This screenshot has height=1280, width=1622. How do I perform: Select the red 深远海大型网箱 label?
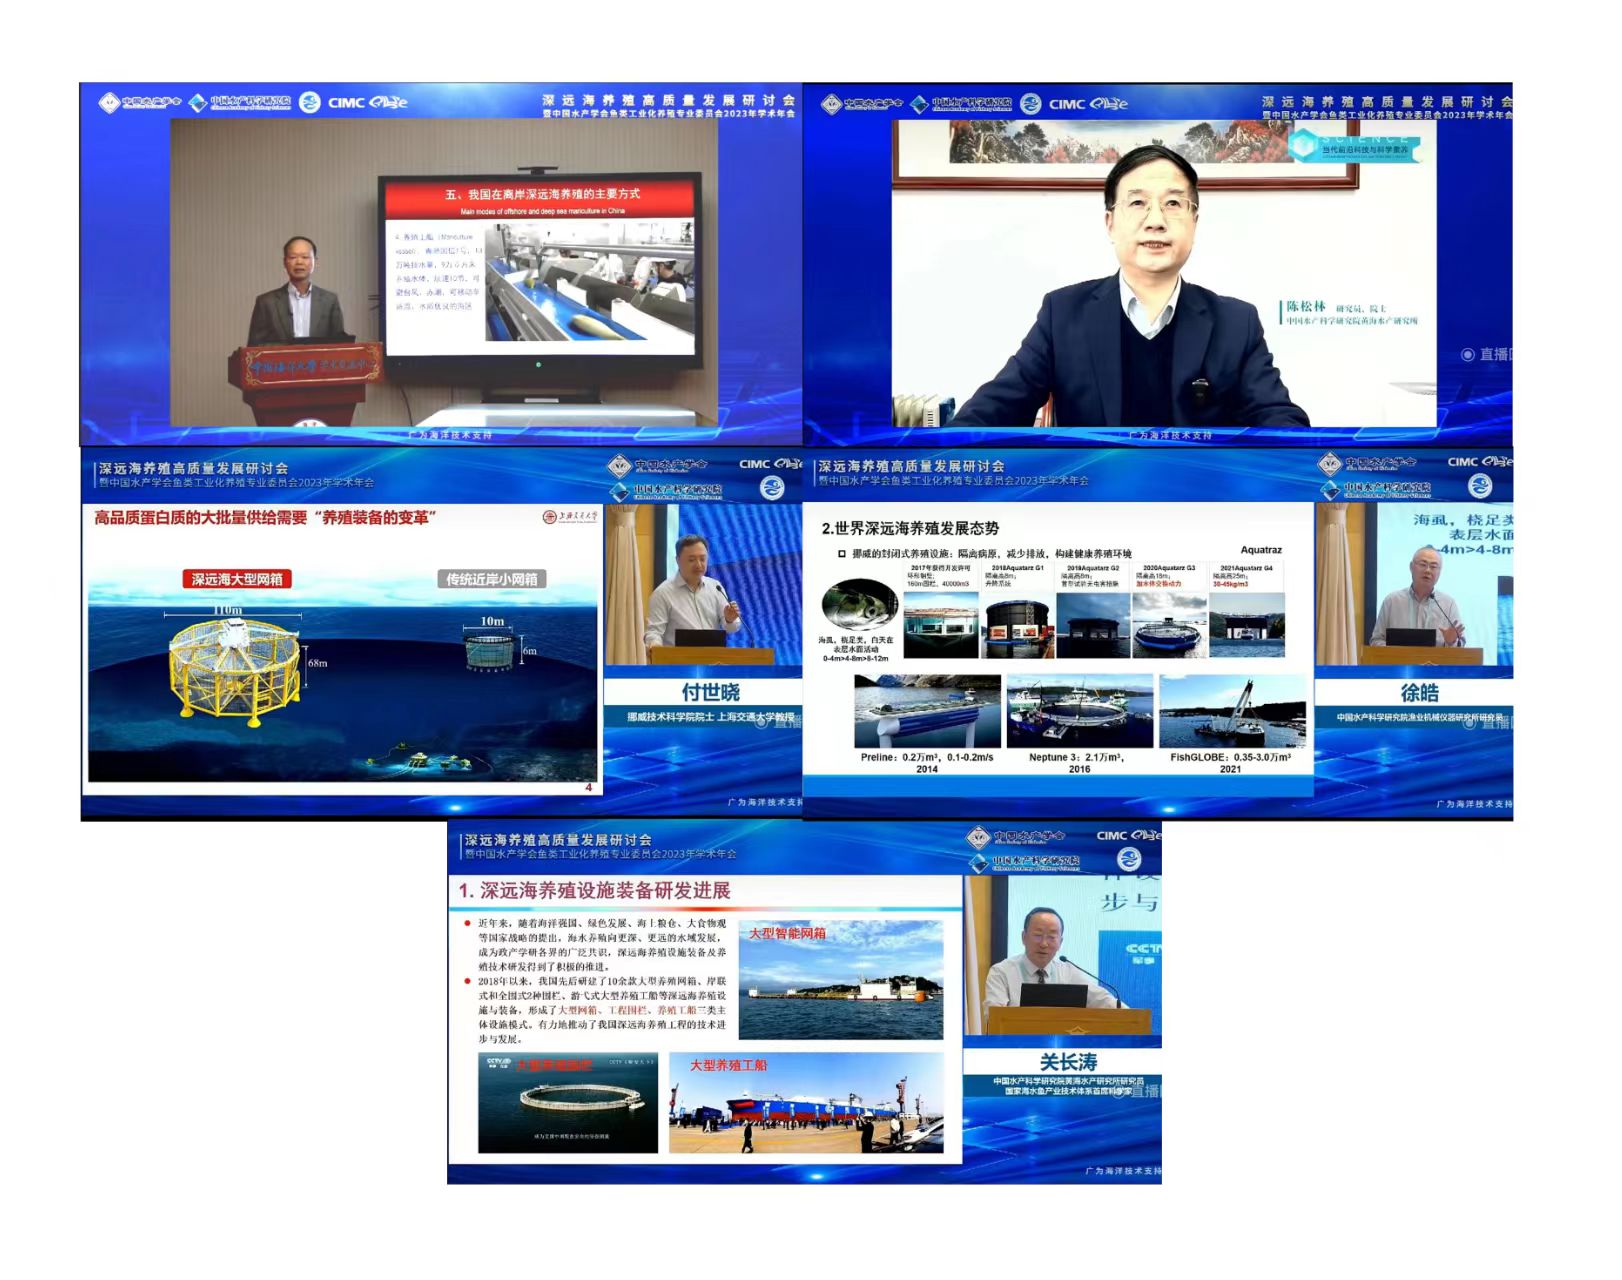coord(237,579)
